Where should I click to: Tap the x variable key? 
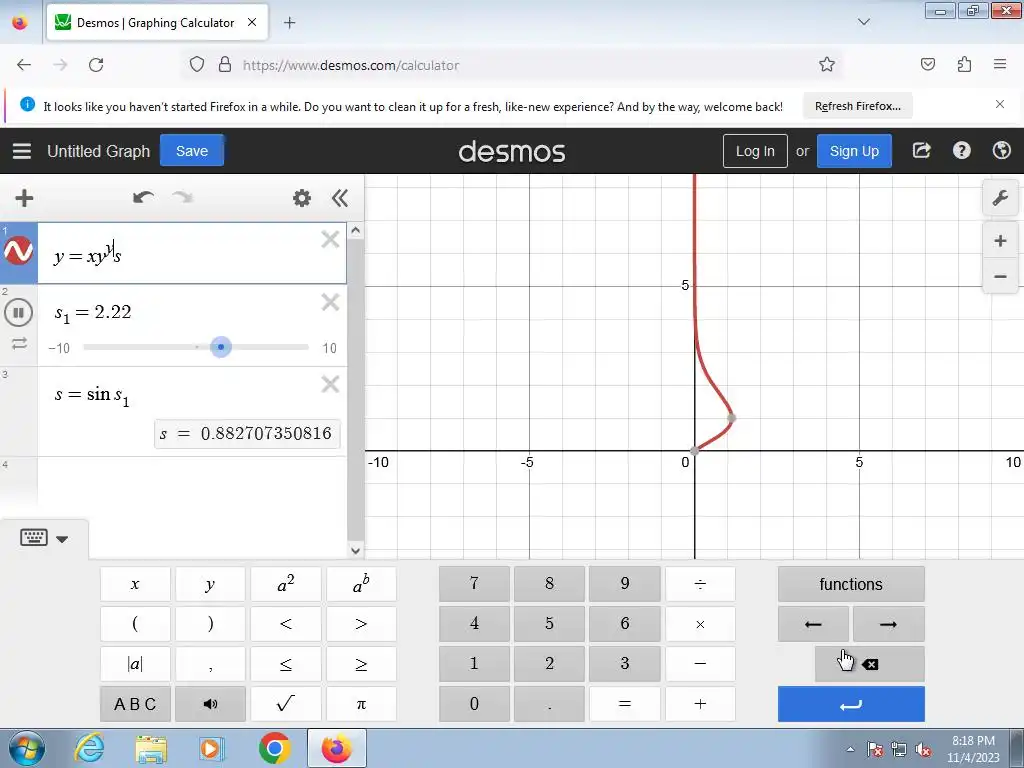point(135,584)
